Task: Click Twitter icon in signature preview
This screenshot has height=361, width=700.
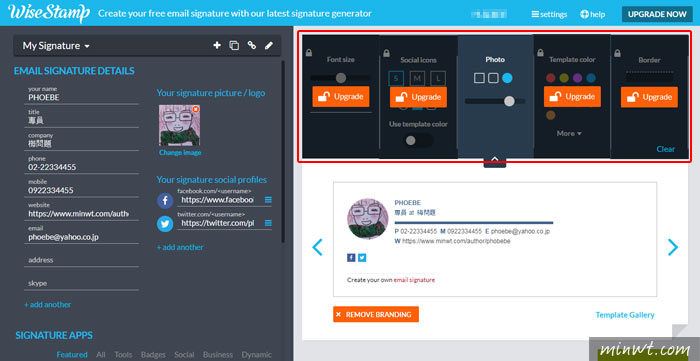Action: point(362,257)
